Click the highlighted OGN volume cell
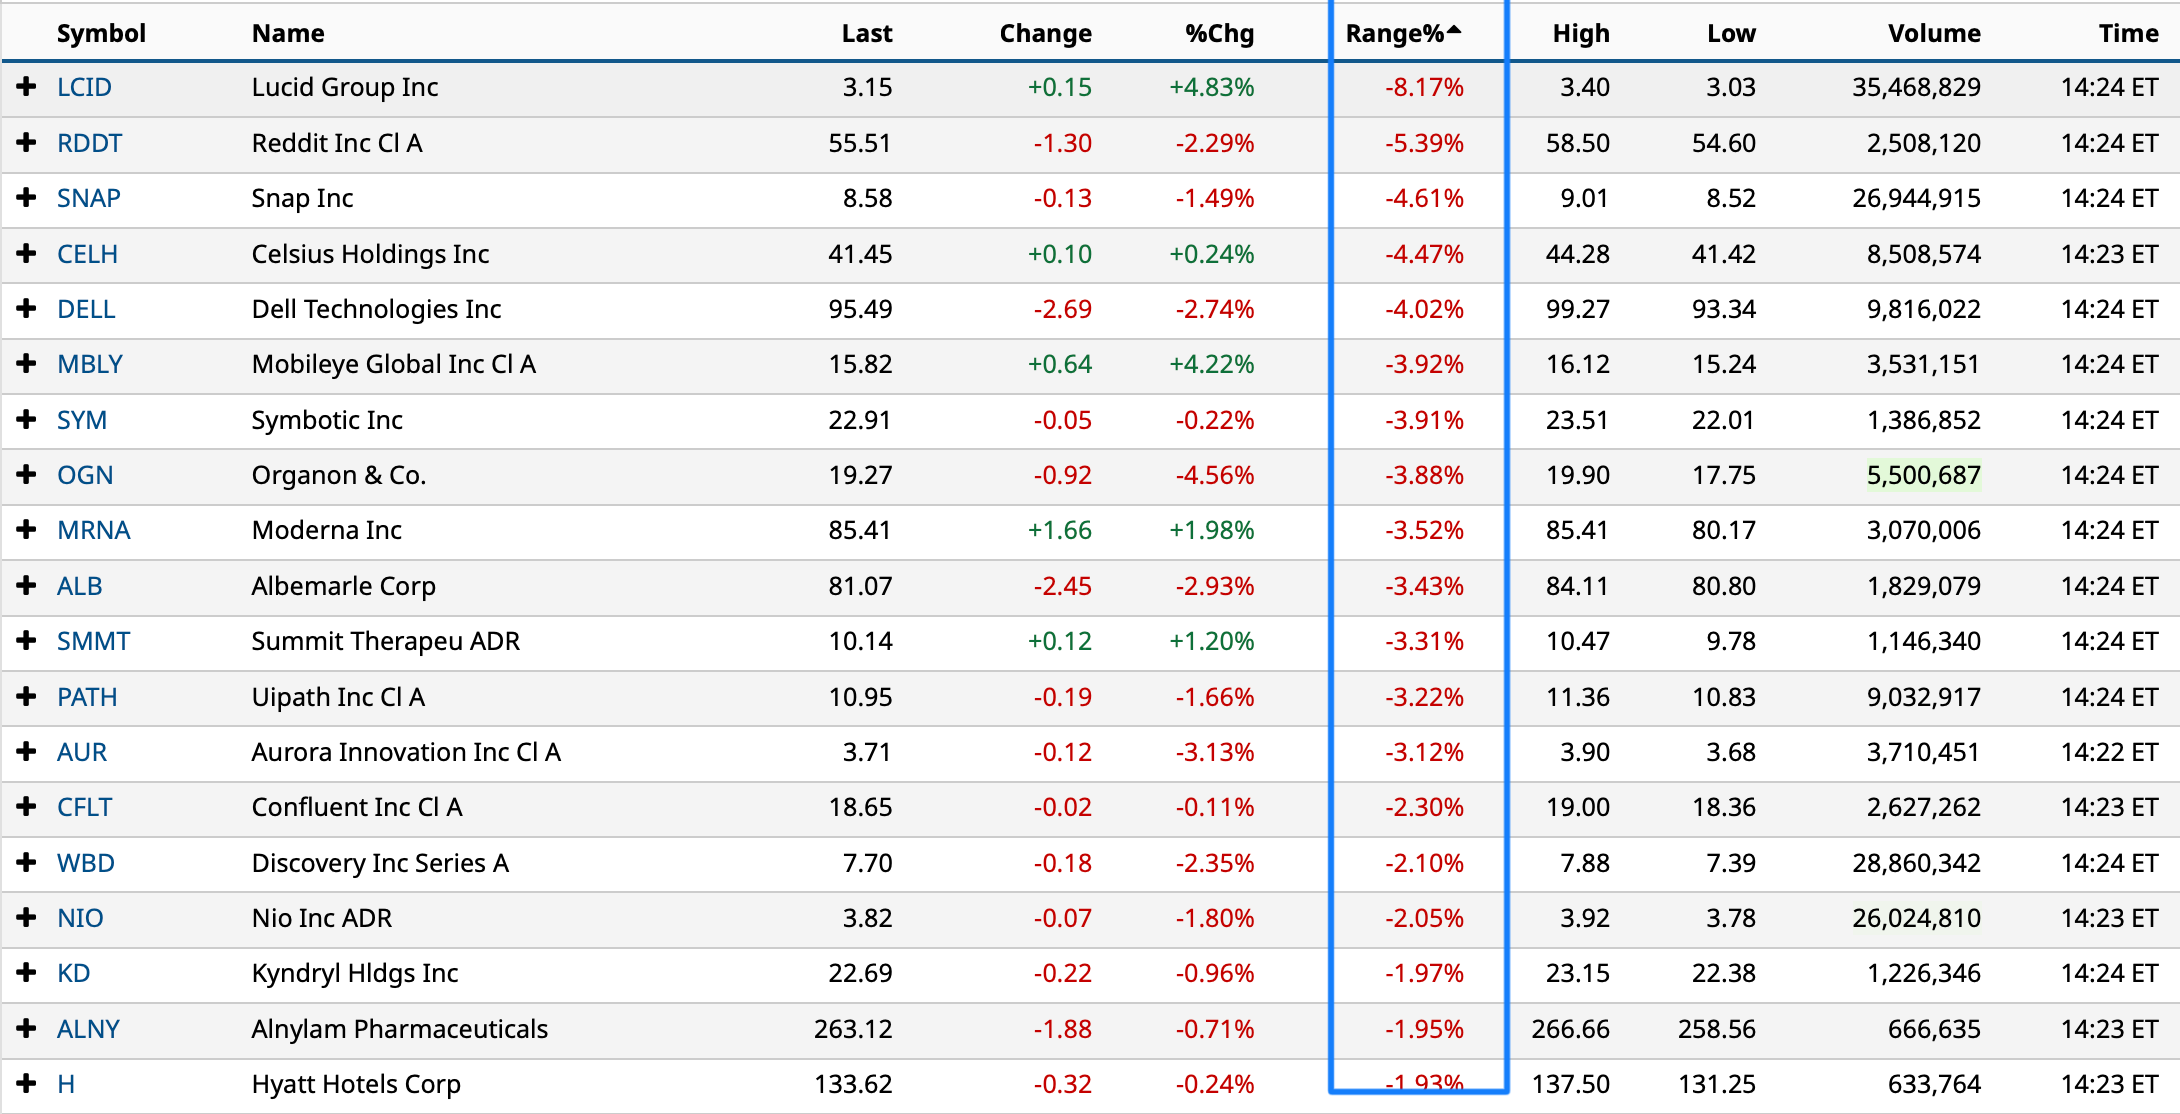This screenshot has height=1114, width=2180. pos(1923,475)
